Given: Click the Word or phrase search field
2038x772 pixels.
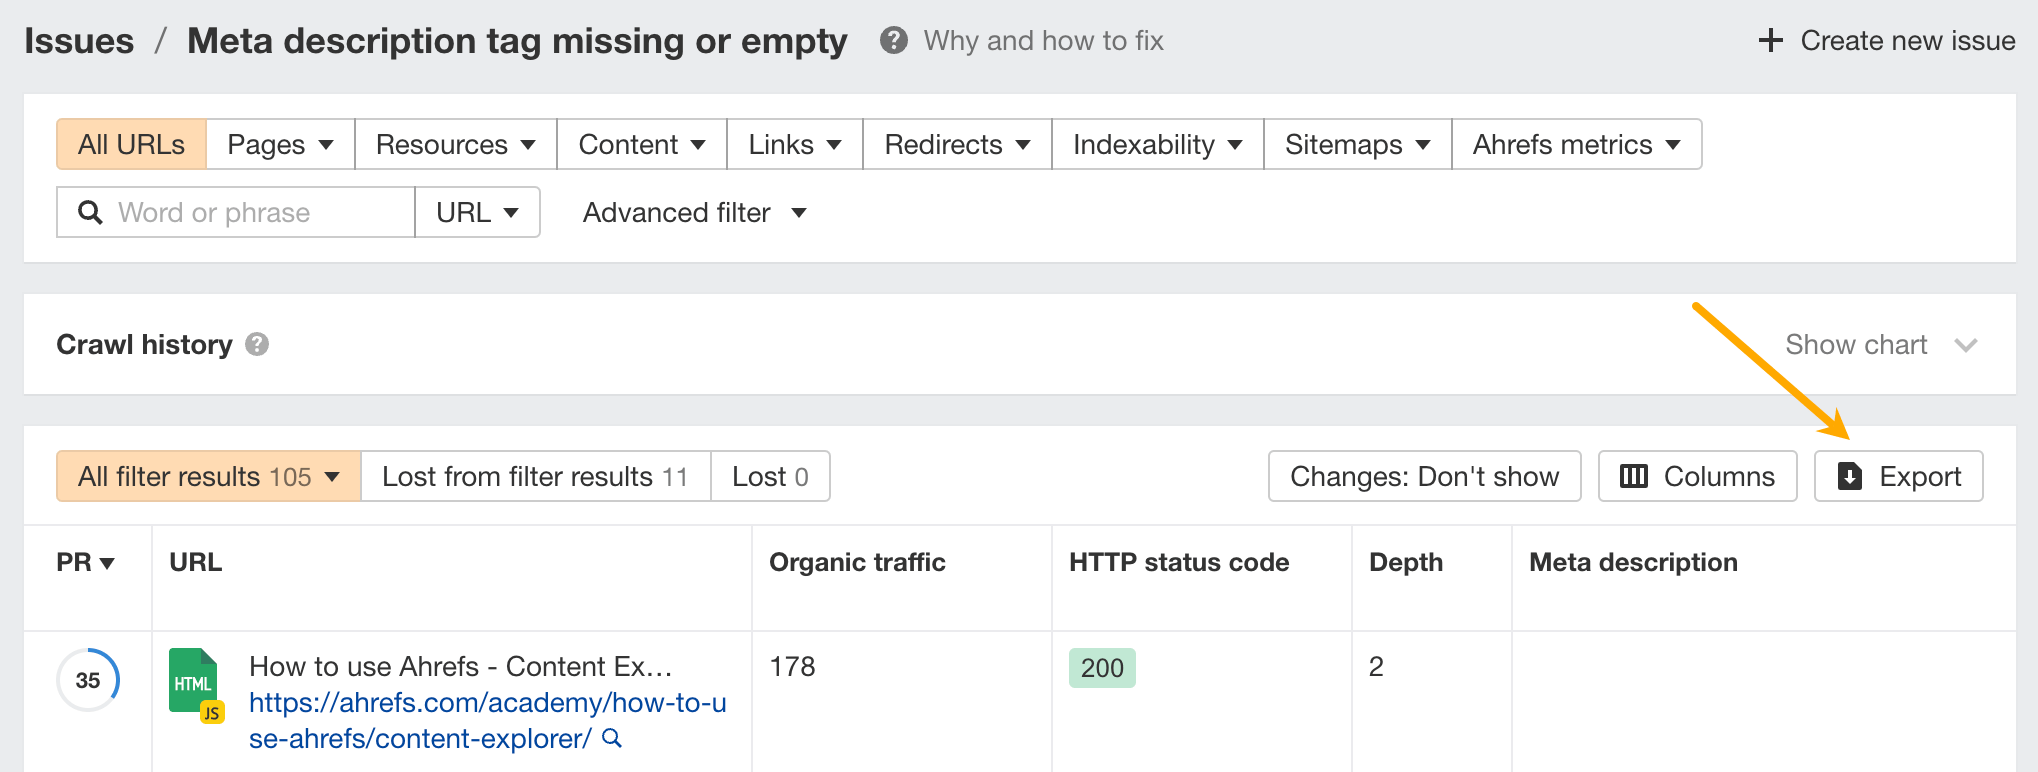Looking at the screenshot, I should (x=236, y=213).
